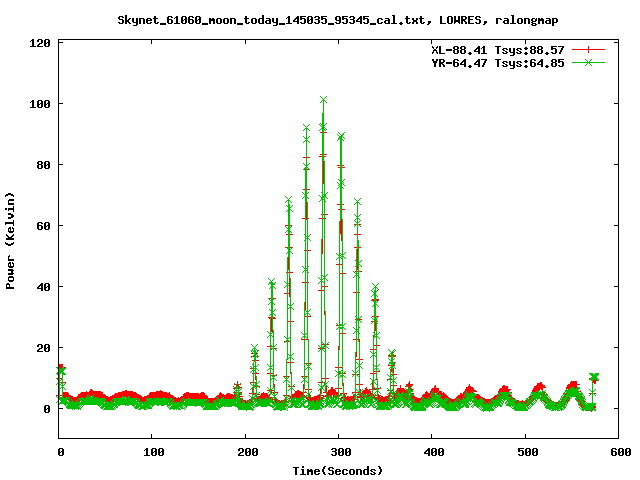The width and height of the screenshot is (640, 480).
Task: Click the y-axis tick label 20
Action: click(43, 348)
